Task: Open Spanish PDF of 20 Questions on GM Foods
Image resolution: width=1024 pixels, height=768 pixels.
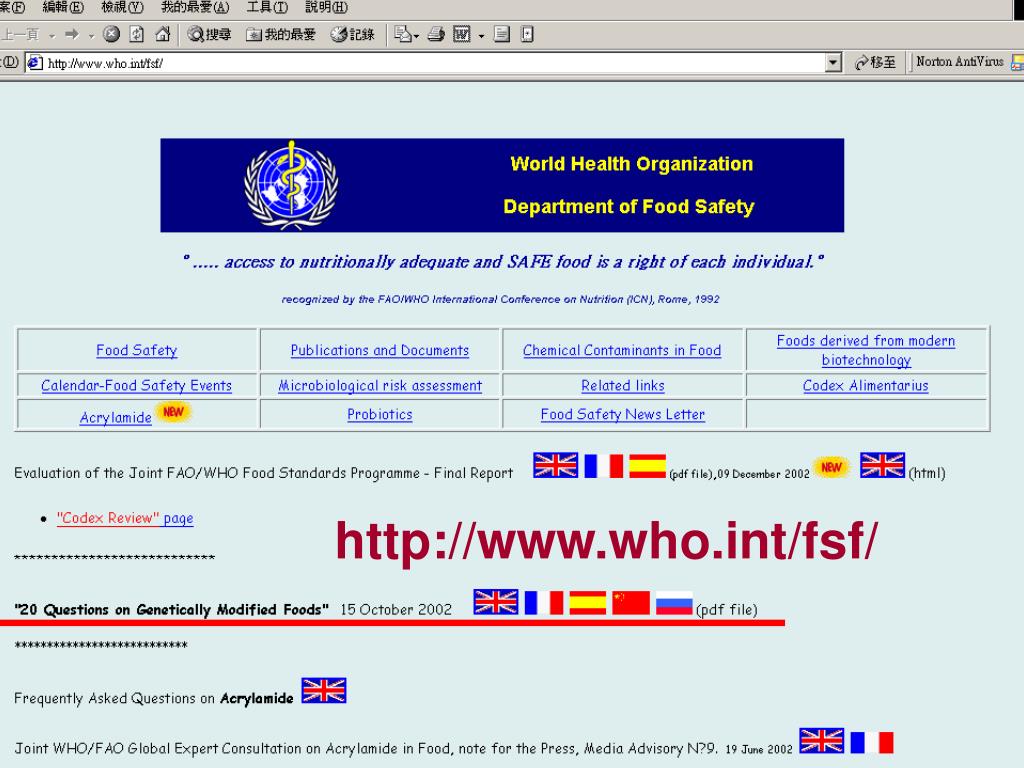Action: point(587,603)
